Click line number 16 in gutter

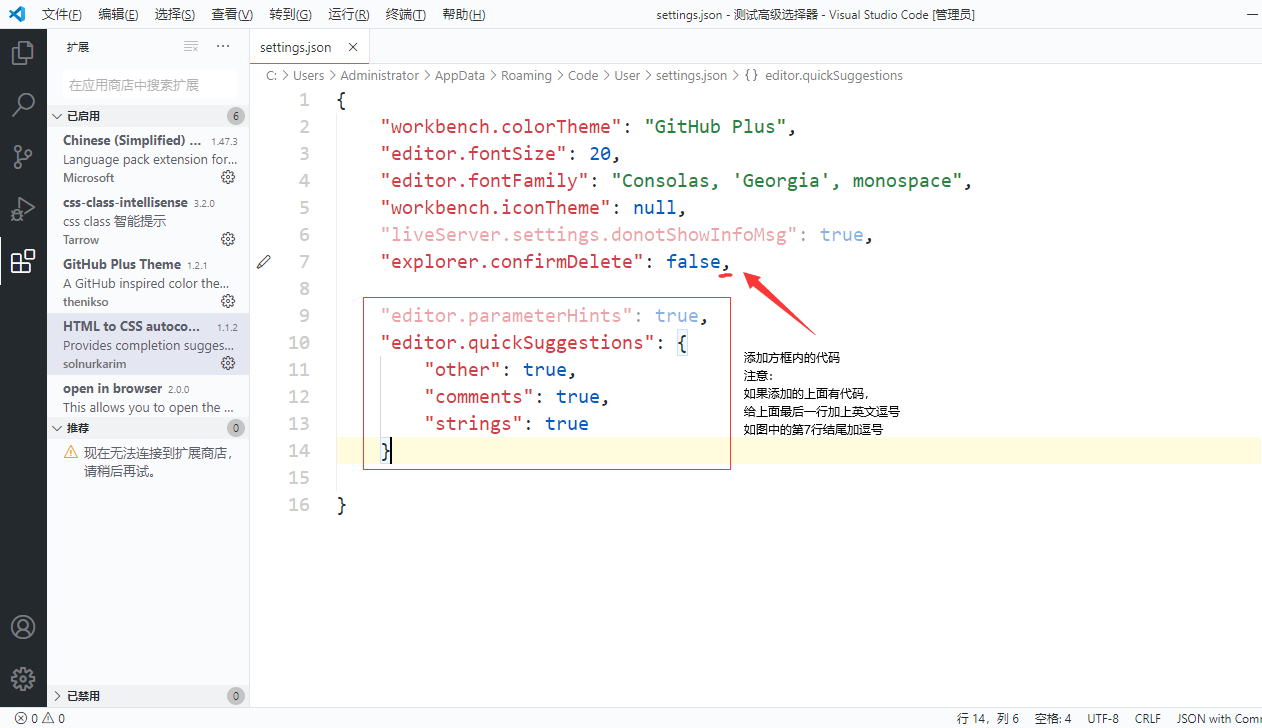point(299,505)
